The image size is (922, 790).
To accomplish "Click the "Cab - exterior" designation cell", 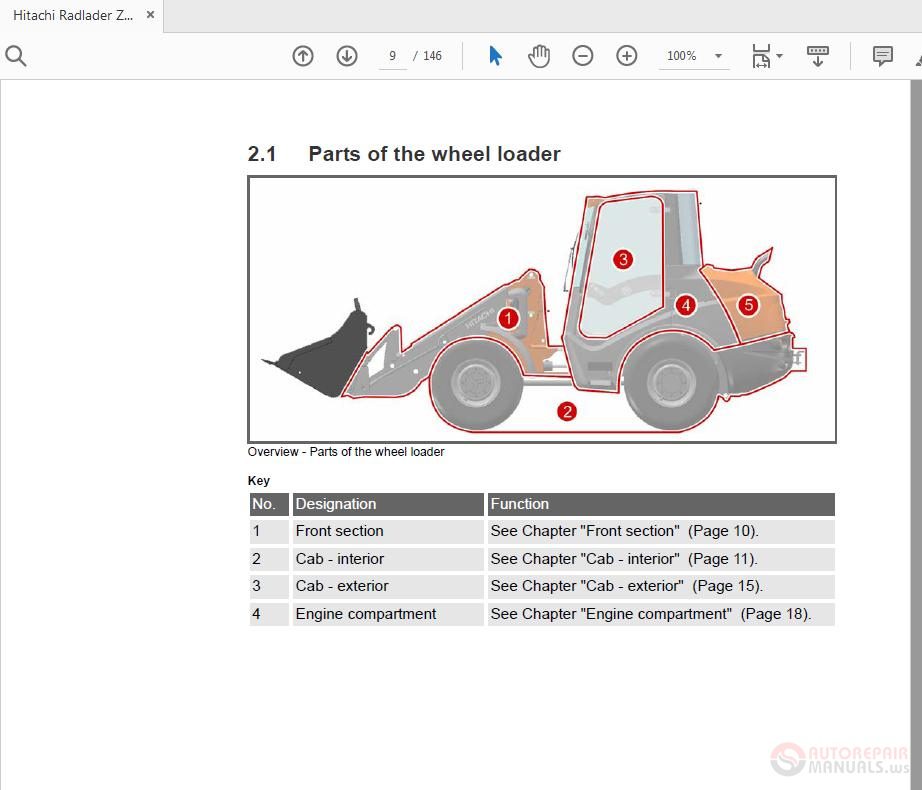I will [x=388, y=587].
